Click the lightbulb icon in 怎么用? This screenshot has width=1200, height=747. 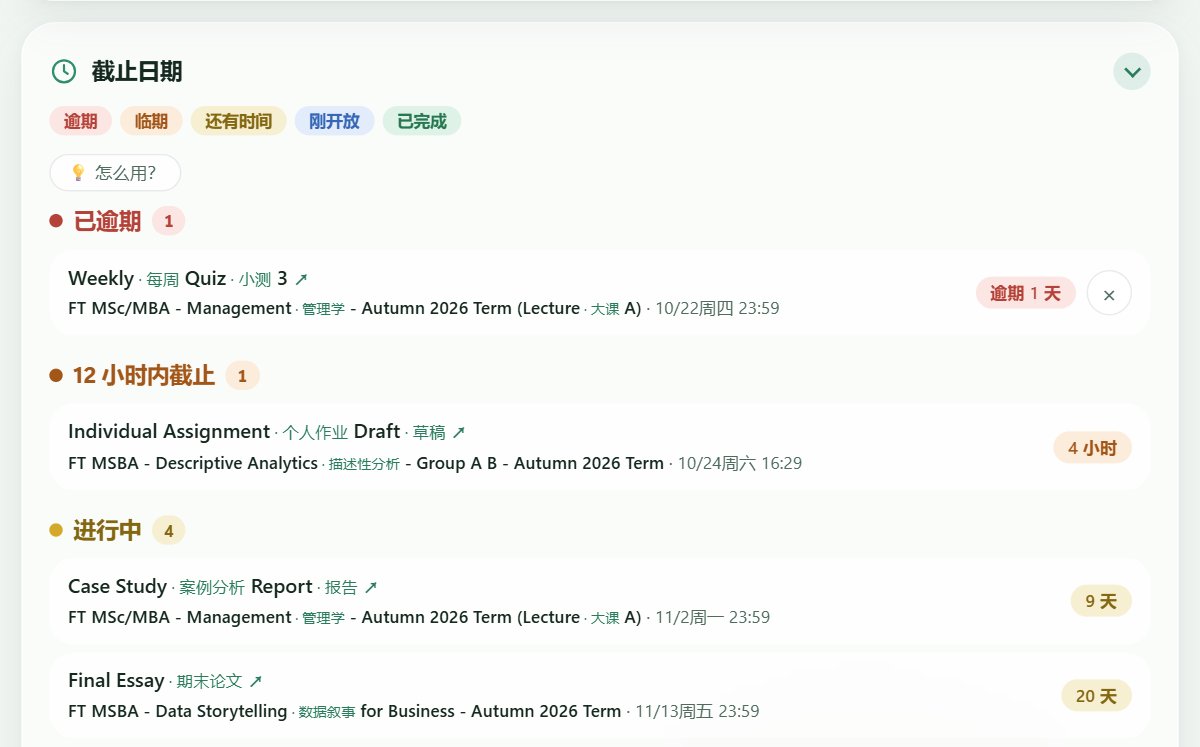[x=78, y=173]
